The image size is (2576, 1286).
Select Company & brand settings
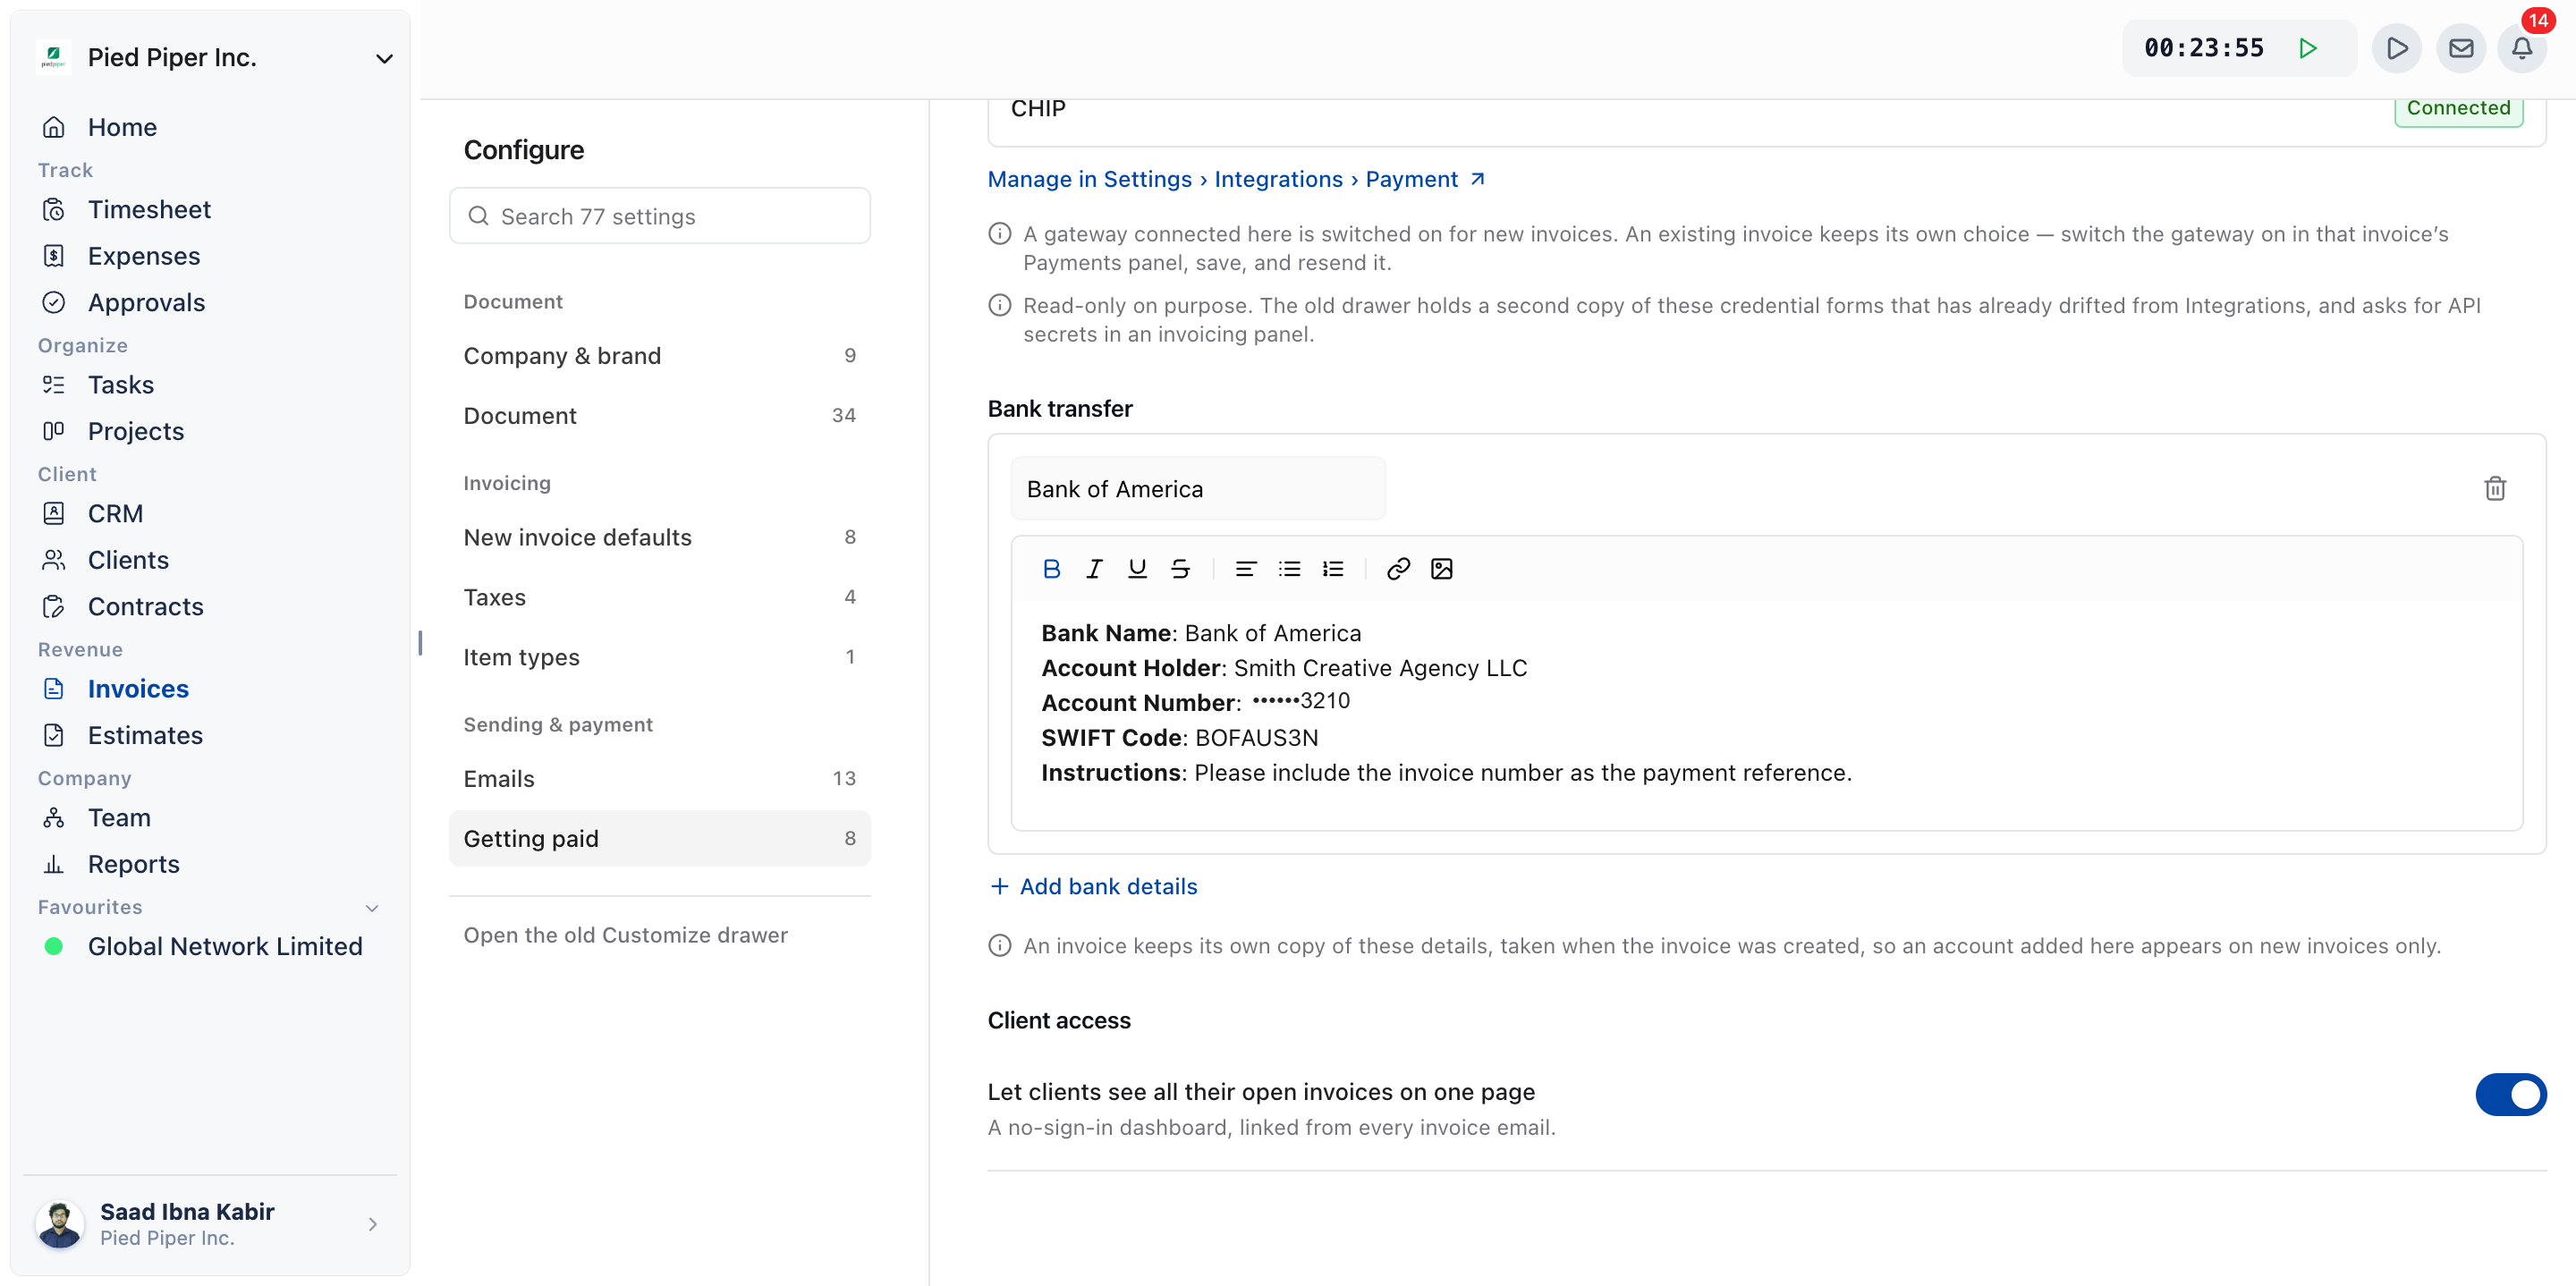tap(659, 356)
